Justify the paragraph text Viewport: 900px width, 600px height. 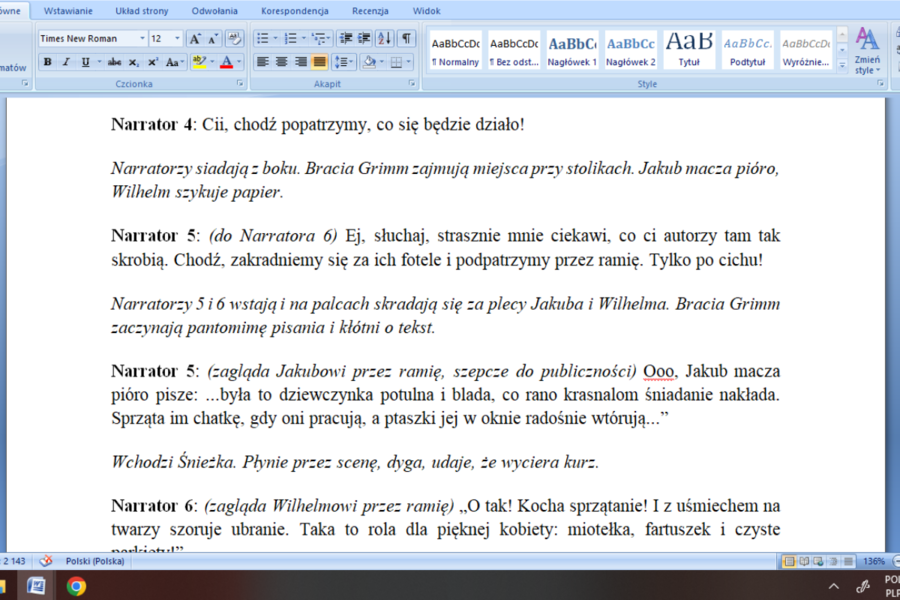click(319, 62)
